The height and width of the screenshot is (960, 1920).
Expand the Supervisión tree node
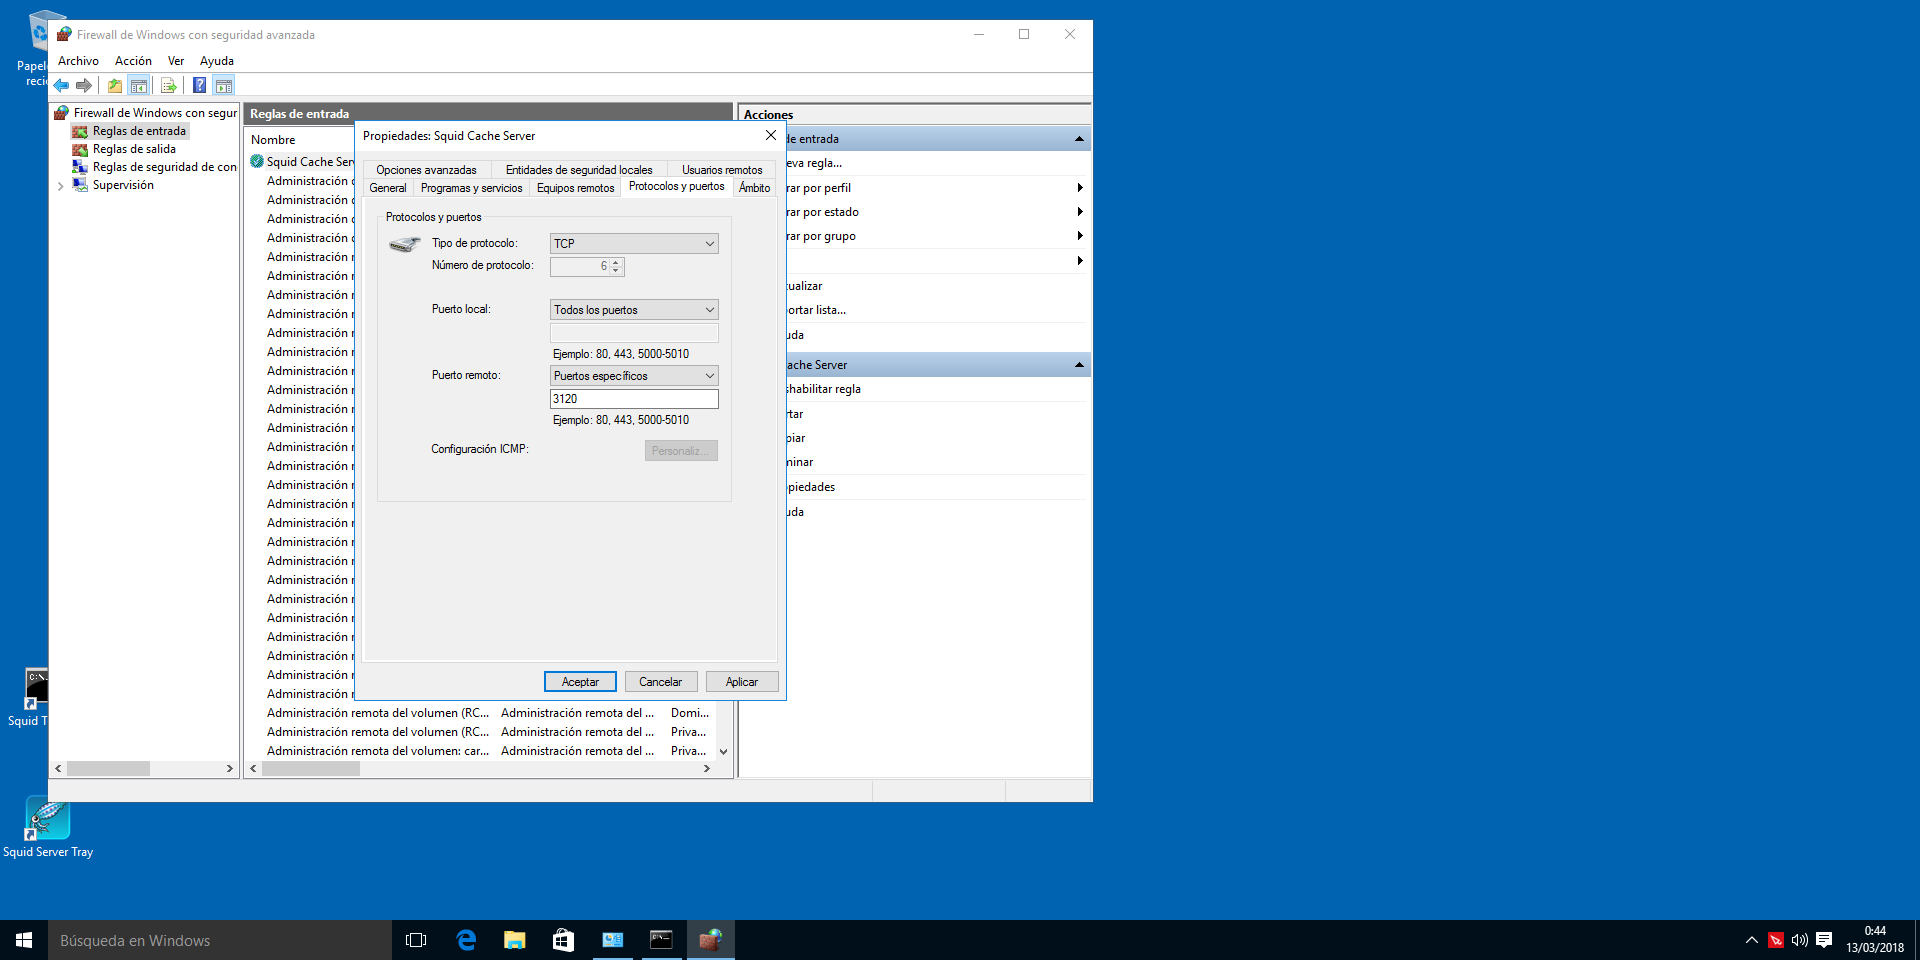[x=61, y=186]
